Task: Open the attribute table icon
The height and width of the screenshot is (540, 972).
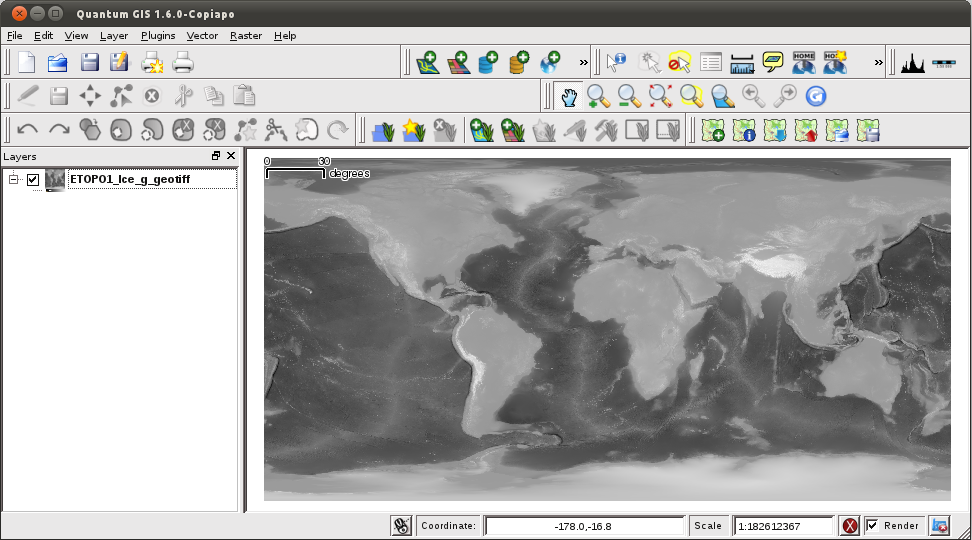Action: pyautogui.click(x=710, y=63)
